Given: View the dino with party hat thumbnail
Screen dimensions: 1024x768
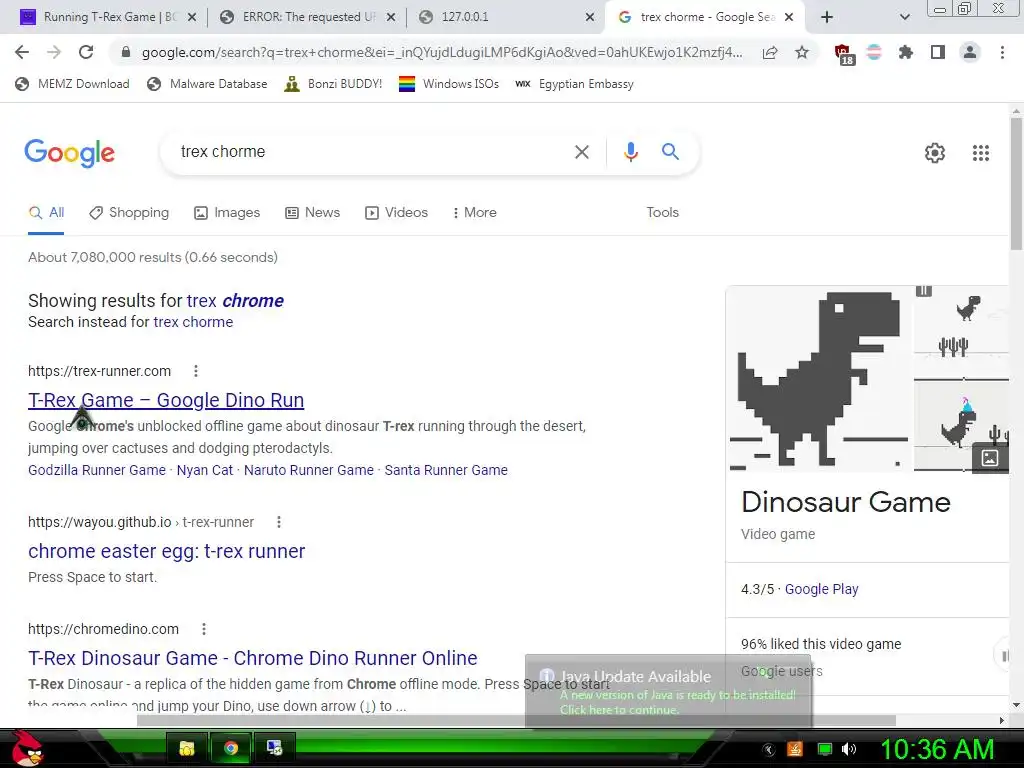Looking at the screenshot, I should (x=961, y=426).
